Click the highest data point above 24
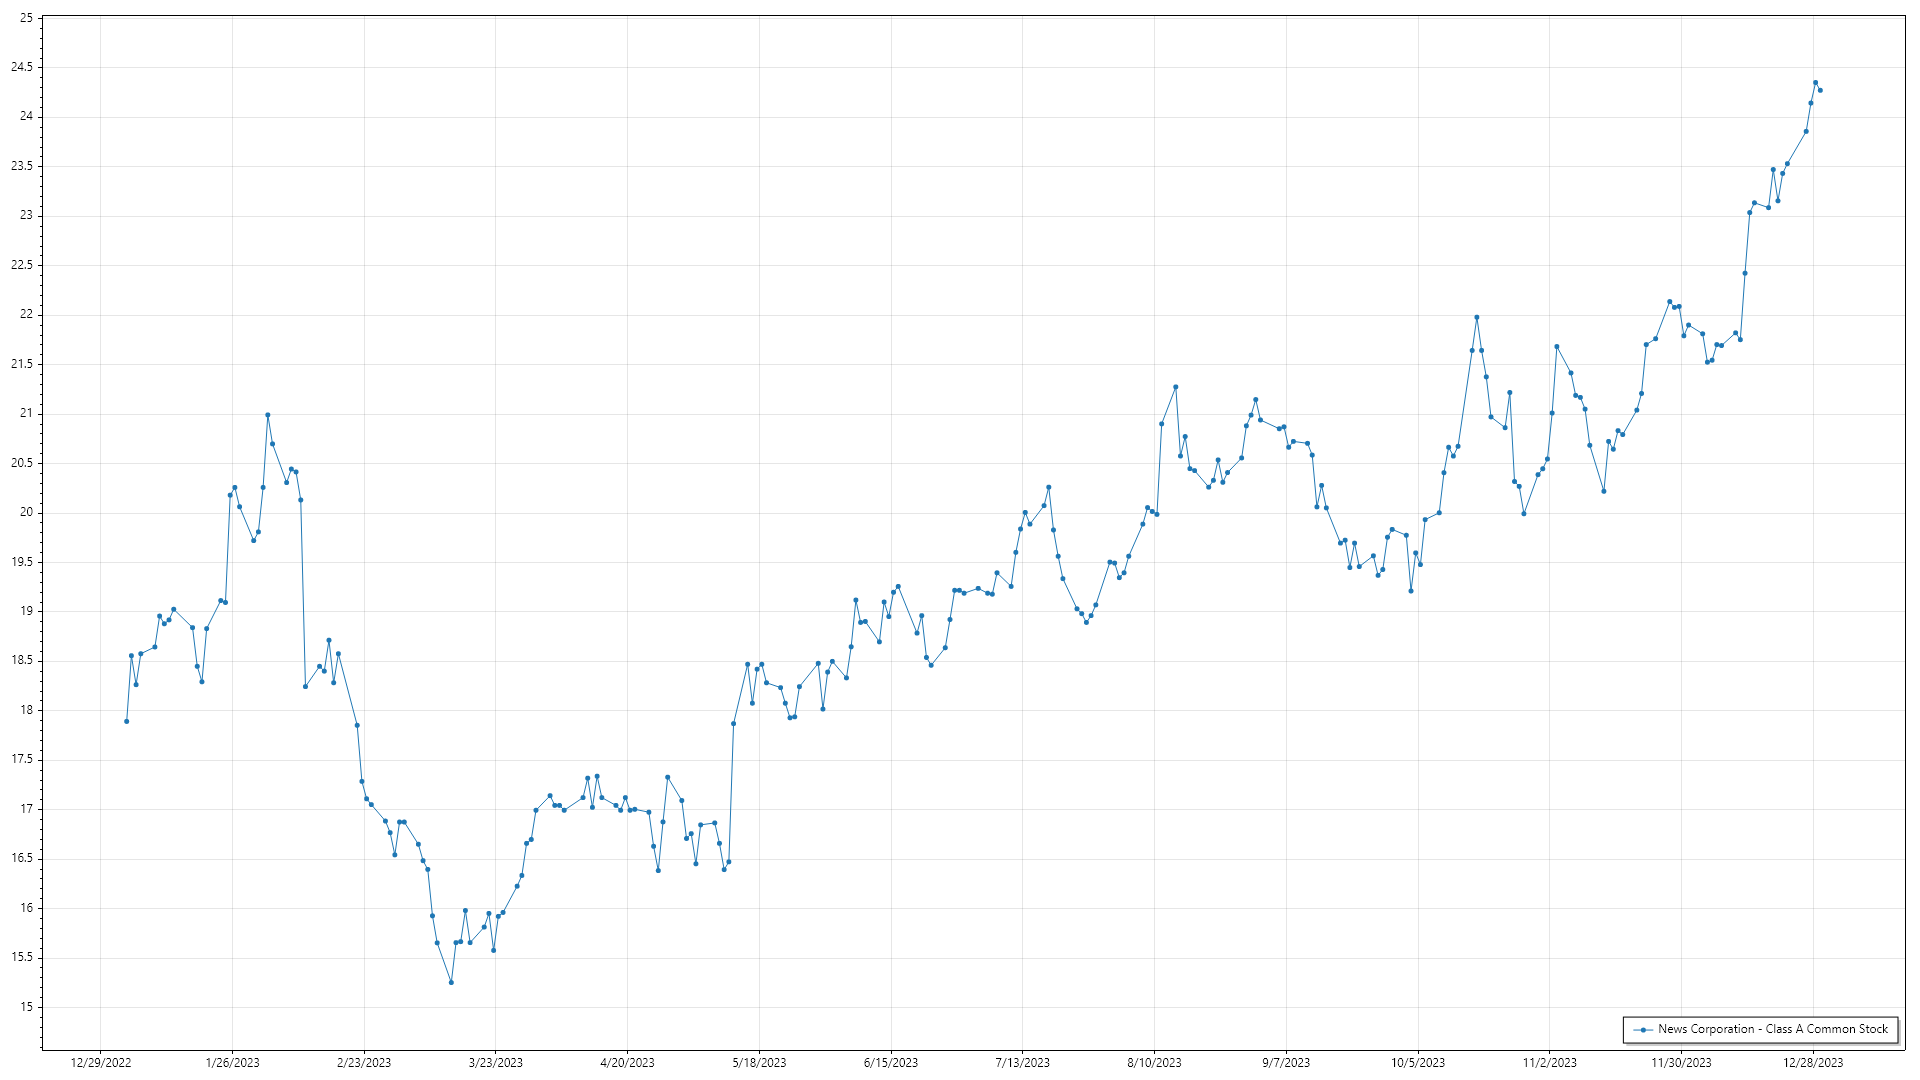This screenshot has height=1080, width=1920. click(1815, 83)
